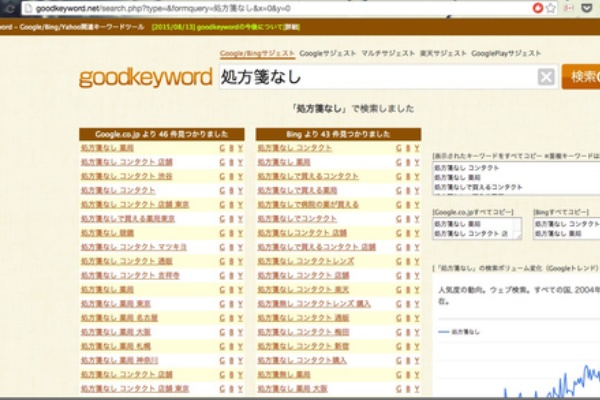Open the 処方箋なし コンタクト 梅田 keyword link
The image size is (600, 400).
(303, 332)
